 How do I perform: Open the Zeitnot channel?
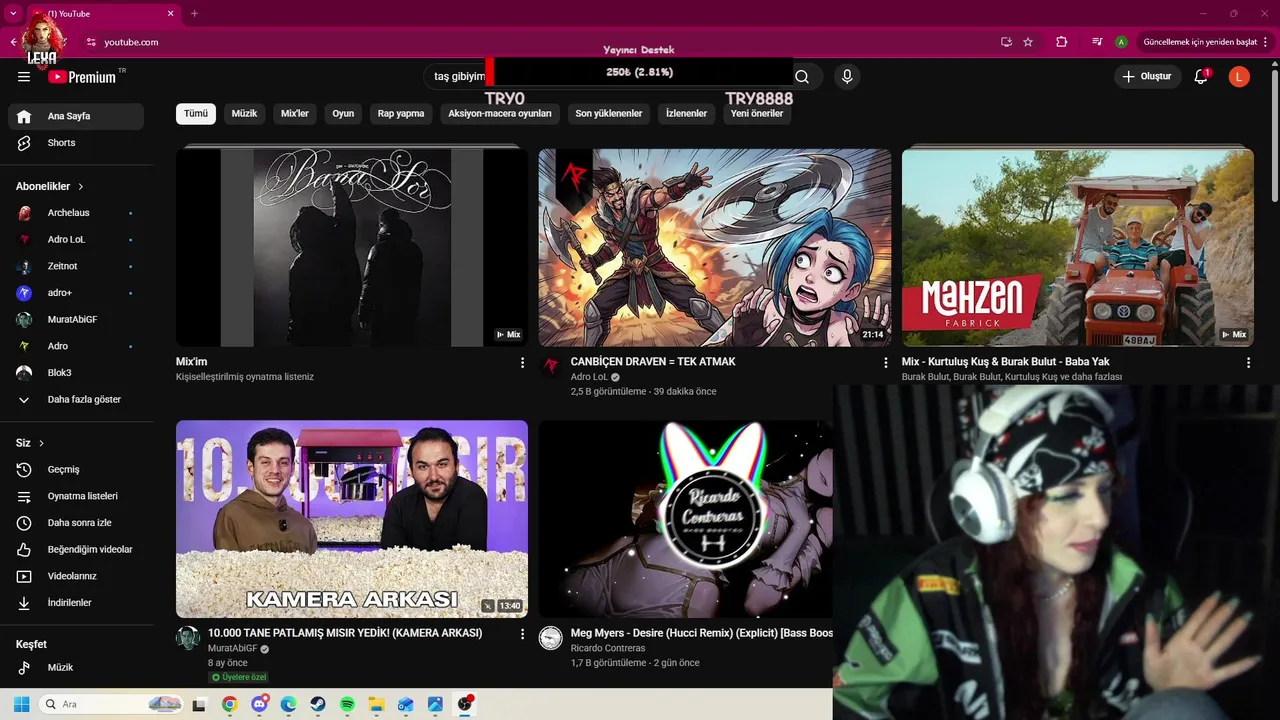coord(76,266)
